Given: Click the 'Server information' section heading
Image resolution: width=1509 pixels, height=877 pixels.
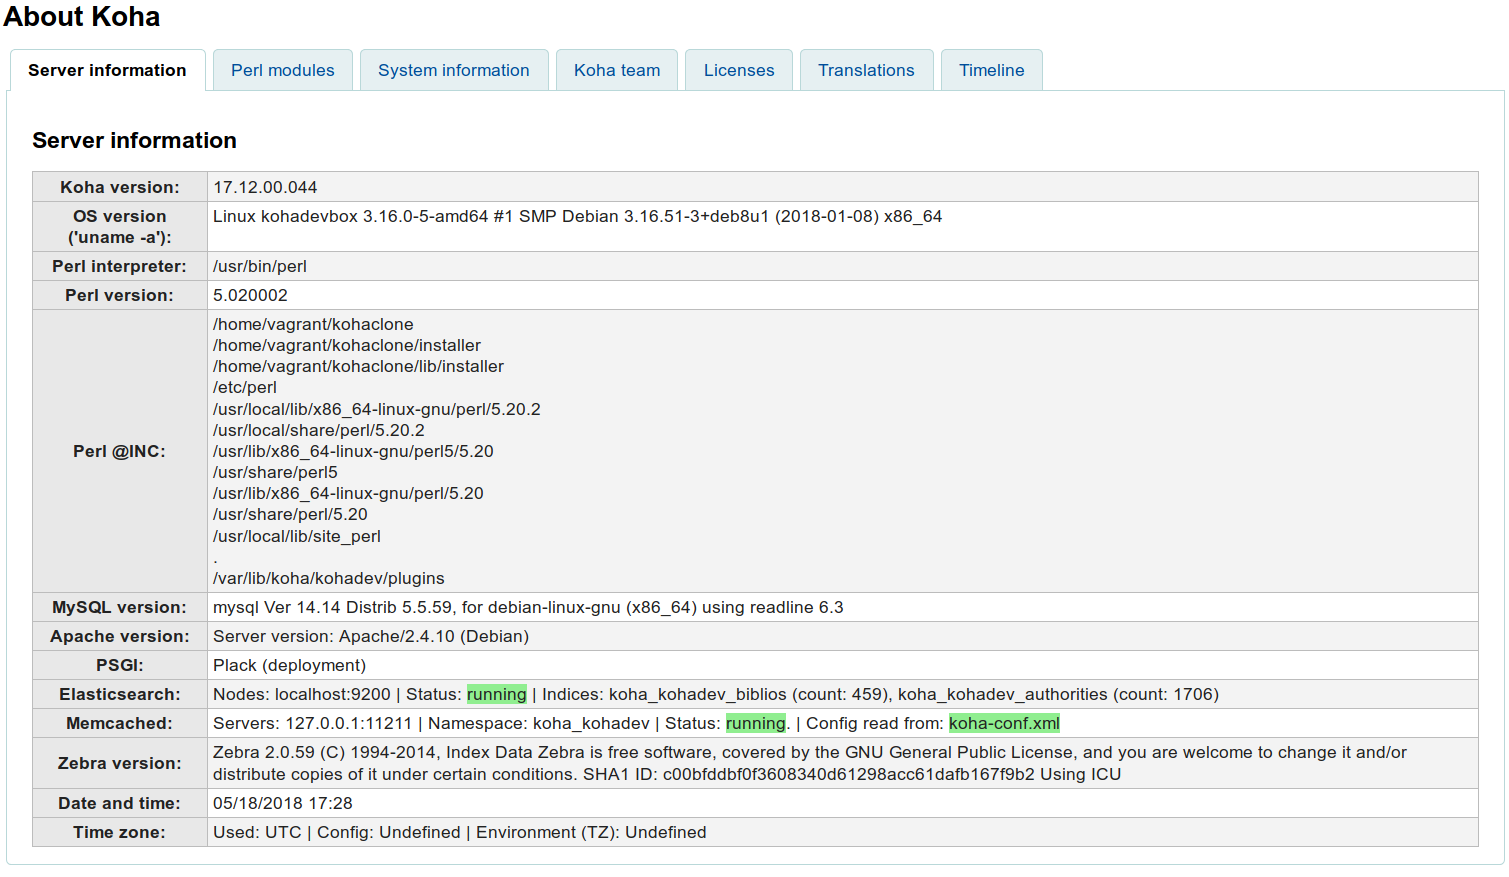Looking at the screenshot, I should click(x=134, y=140).
